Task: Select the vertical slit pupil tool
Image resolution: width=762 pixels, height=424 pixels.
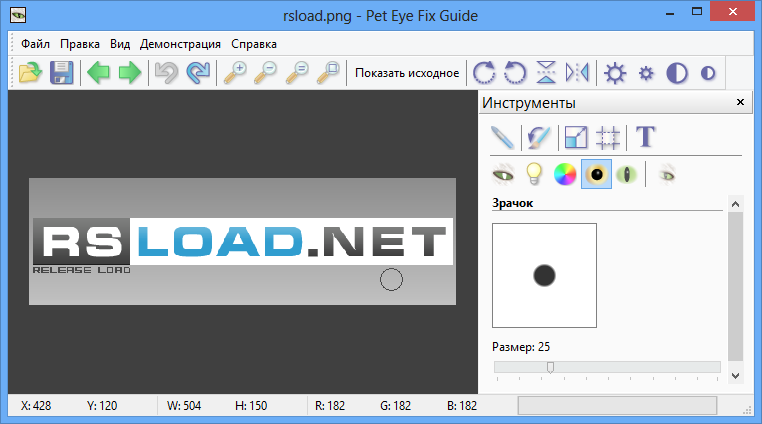Action: pyautogui.click(x=627, y=174)
